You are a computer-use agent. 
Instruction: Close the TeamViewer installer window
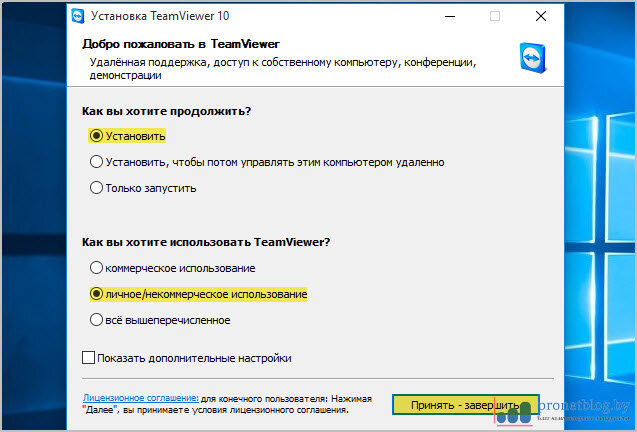point(541,16)
